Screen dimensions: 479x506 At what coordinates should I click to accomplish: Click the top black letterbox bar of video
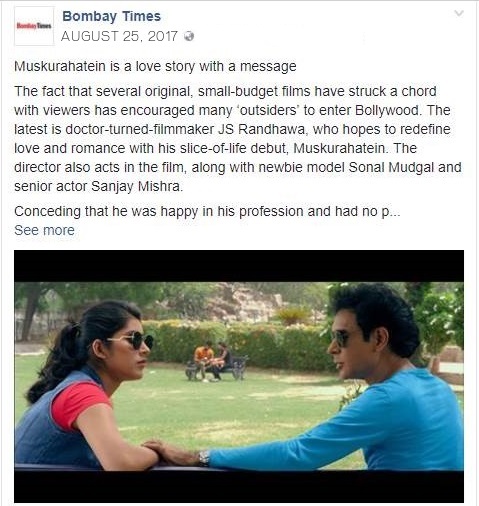(239, 266)
